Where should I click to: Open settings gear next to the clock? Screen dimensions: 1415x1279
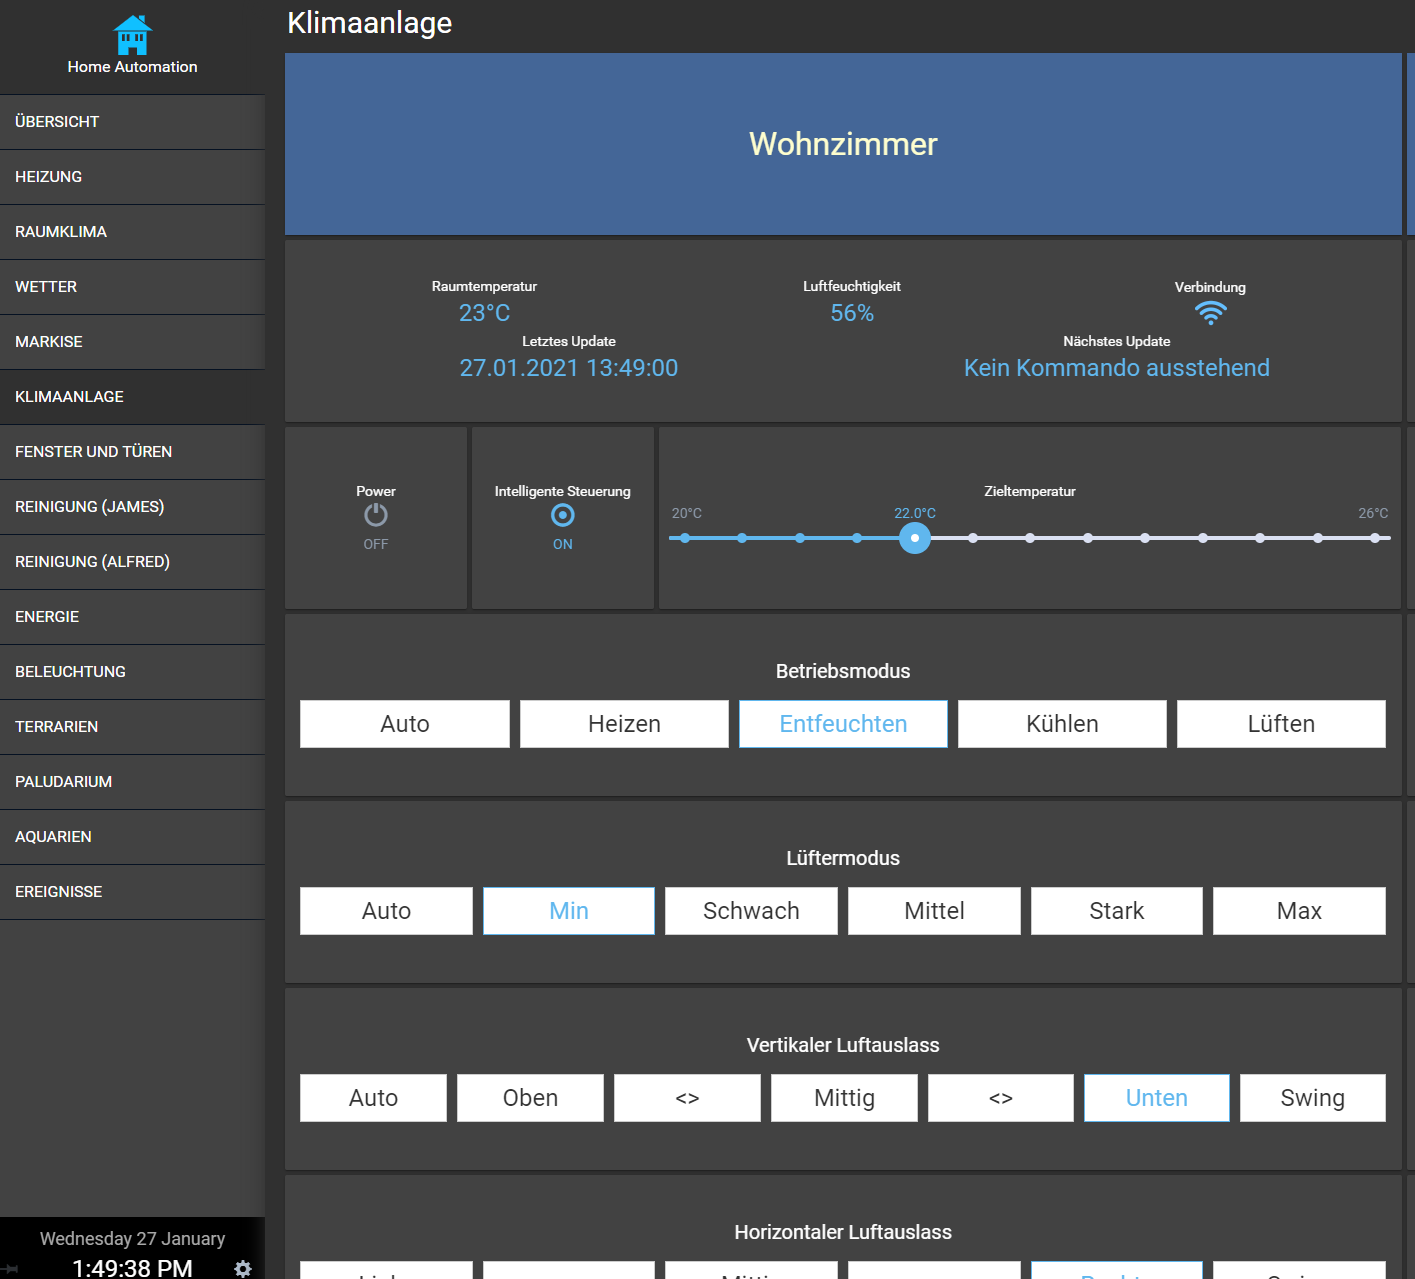click(x=243, y=1268)
